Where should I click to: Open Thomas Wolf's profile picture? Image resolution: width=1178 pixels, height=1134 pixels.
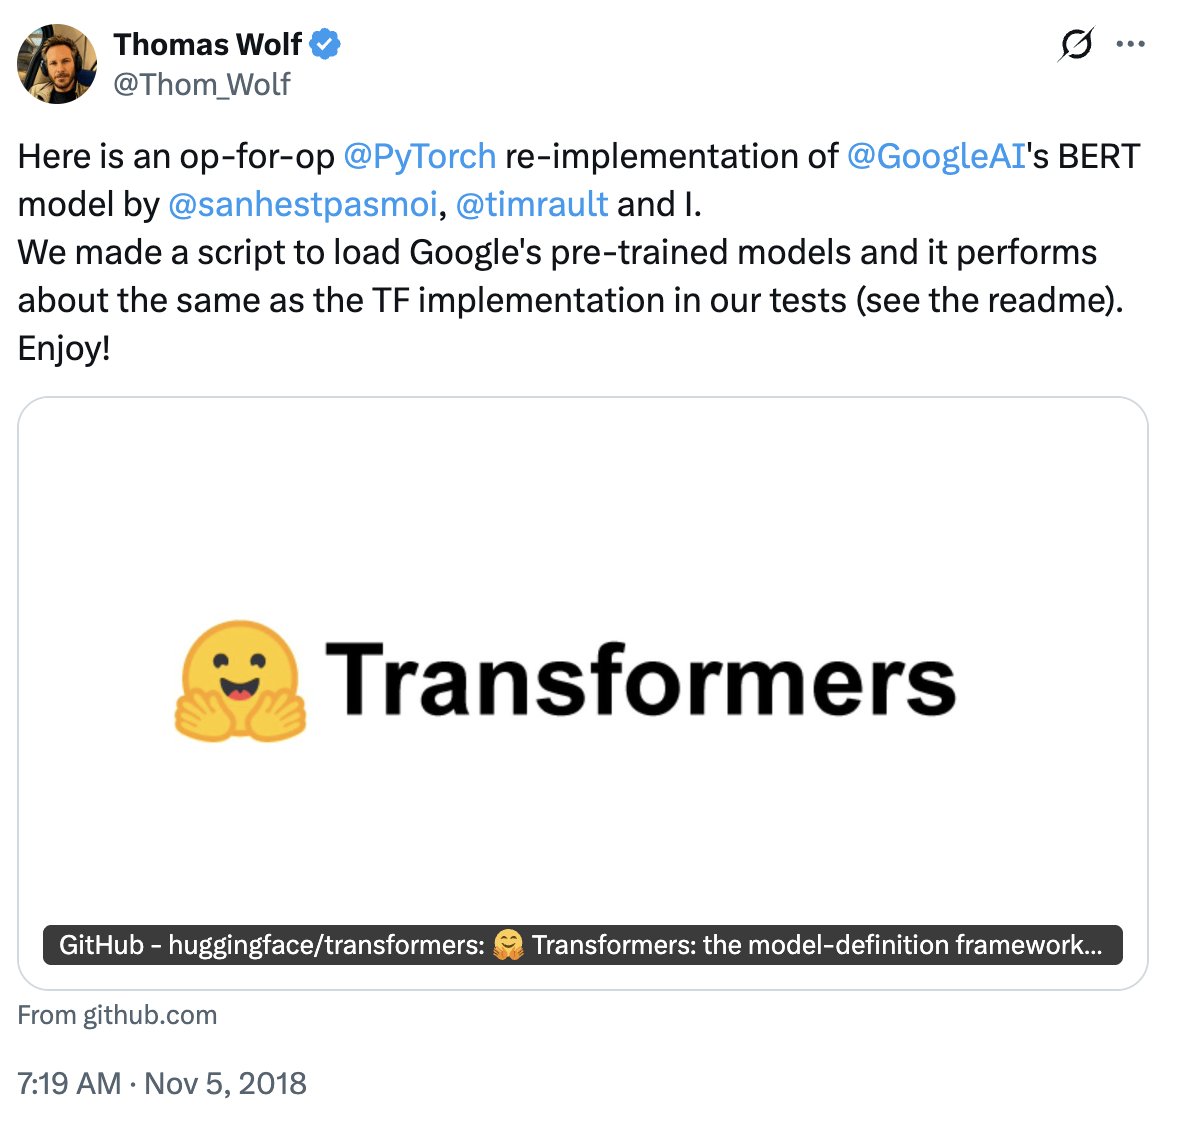tap(57, 64)
